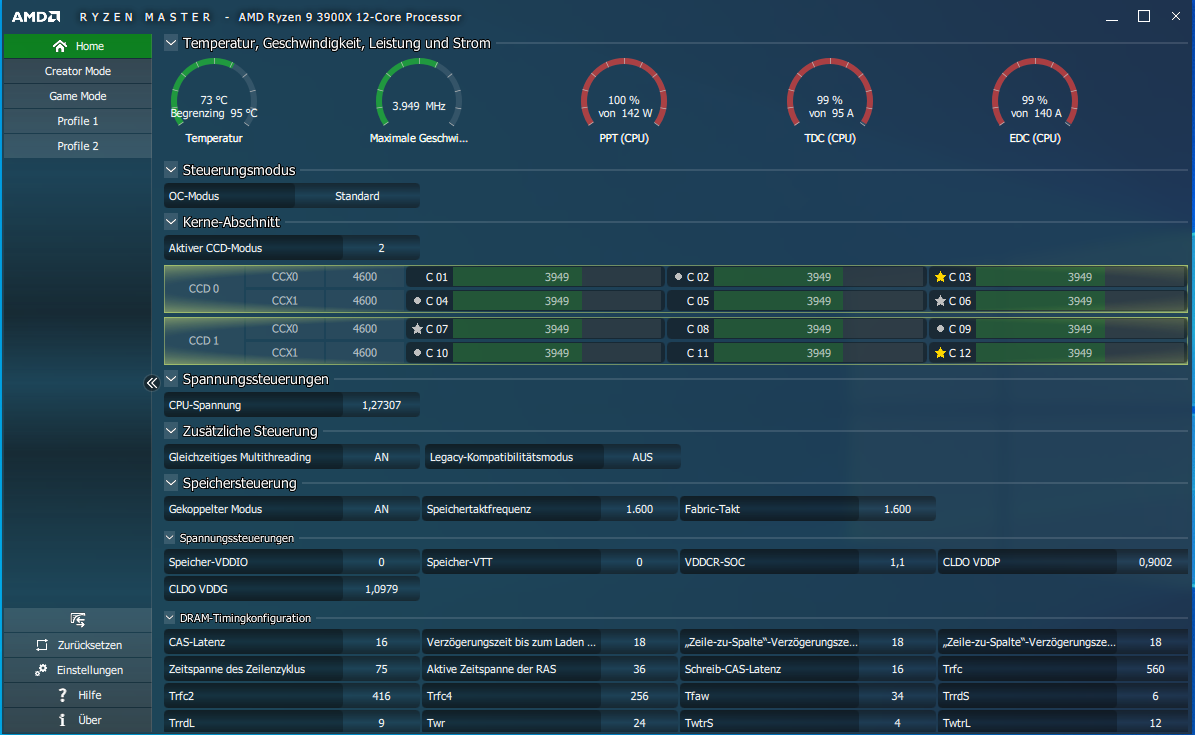Switch to Game Mode
Screen dimensions: 1195x735
click(78, 96)
